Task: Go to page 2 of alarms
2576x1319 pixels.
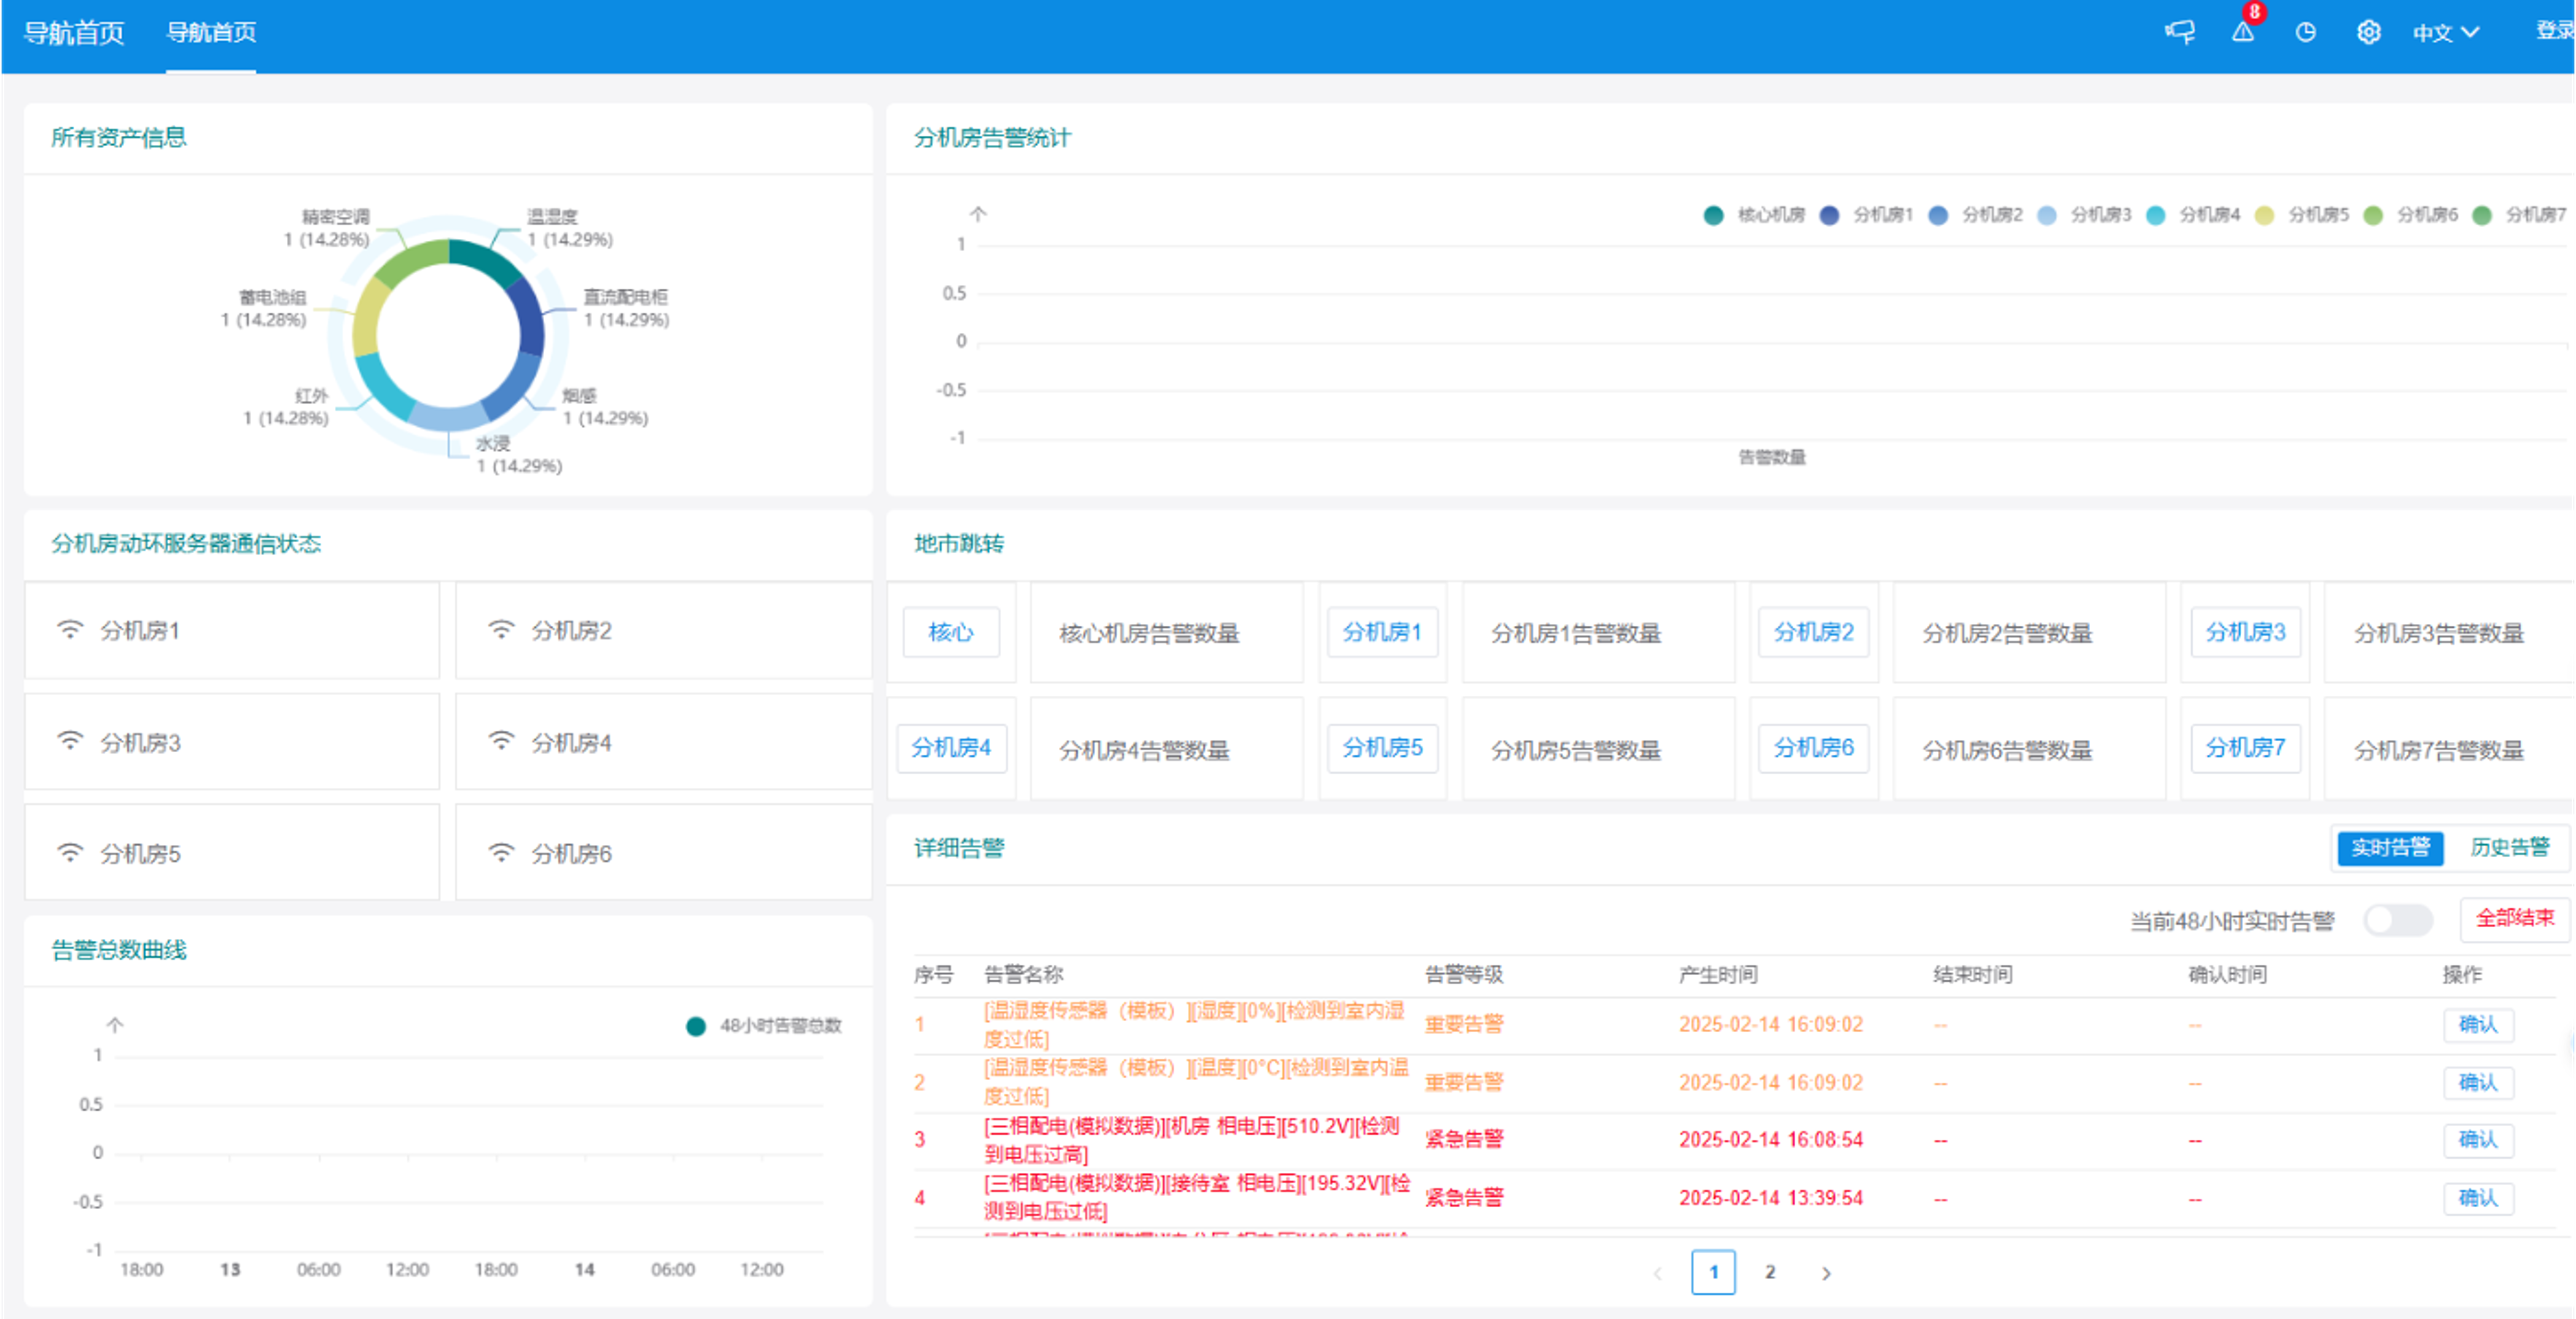Action: tap(1770, 1272)
